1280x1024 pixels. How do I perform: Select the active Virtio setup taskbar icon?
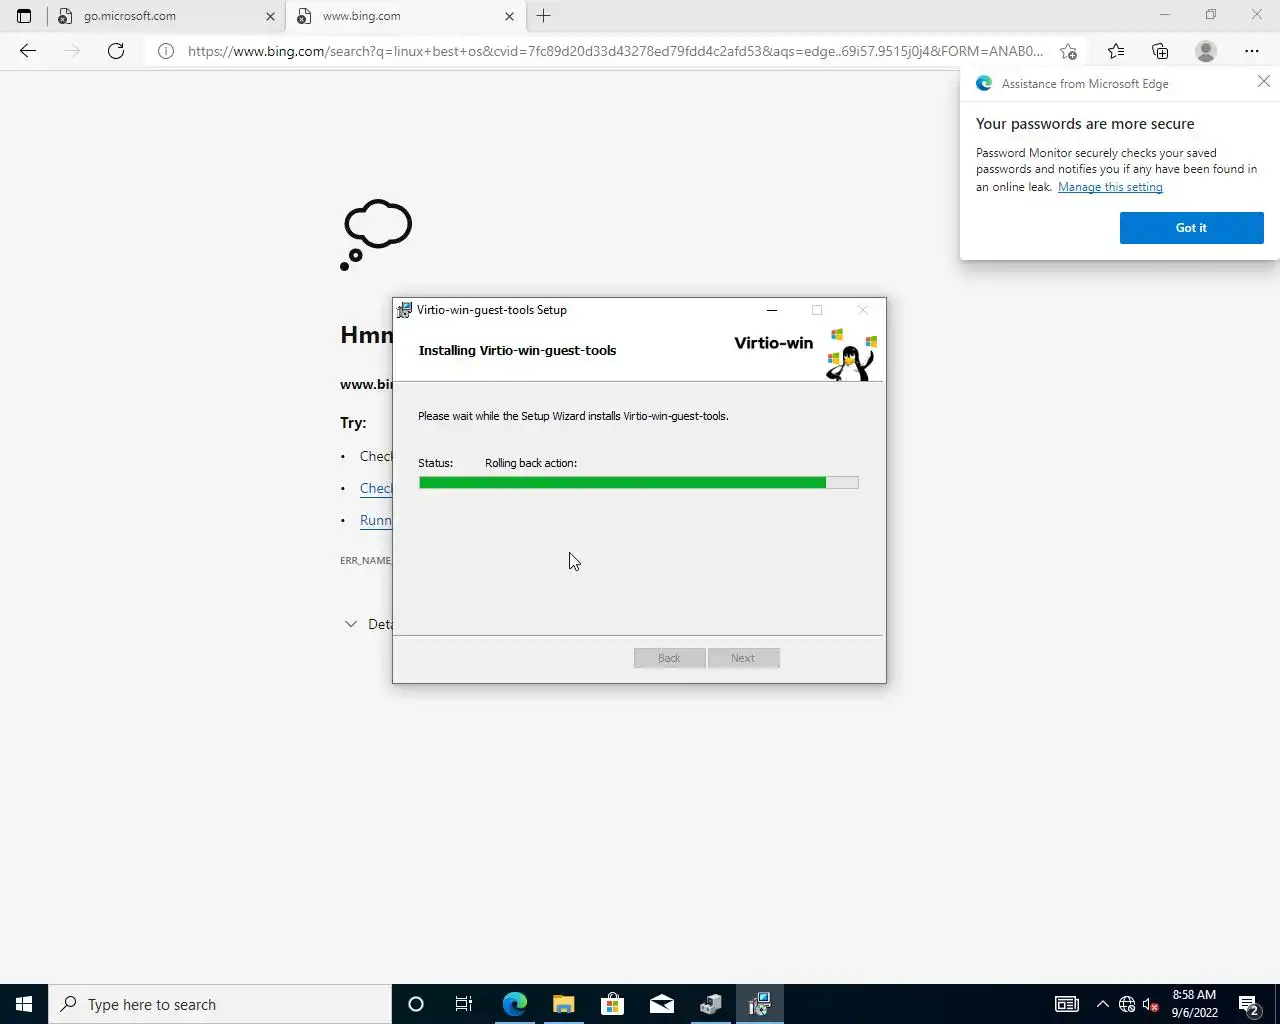coord(759,1004)
